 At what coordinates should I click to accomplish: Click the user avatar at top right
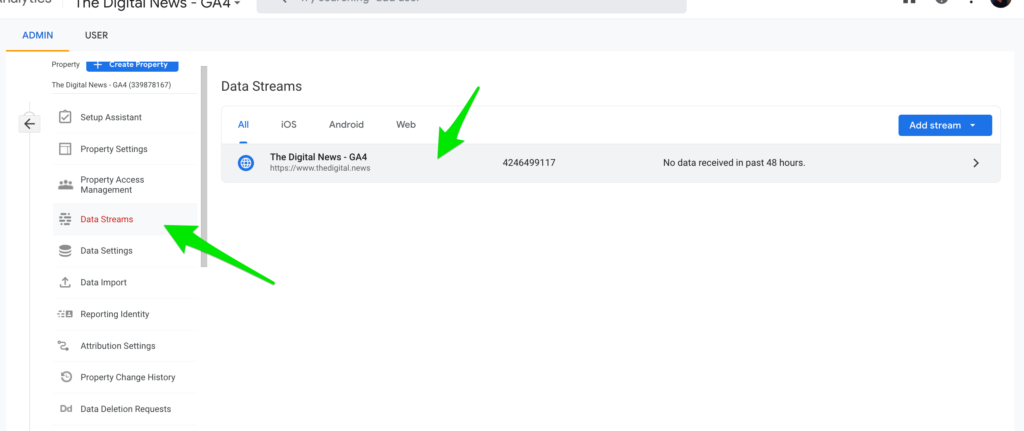pyautogui.click(x=1000, y=2)
